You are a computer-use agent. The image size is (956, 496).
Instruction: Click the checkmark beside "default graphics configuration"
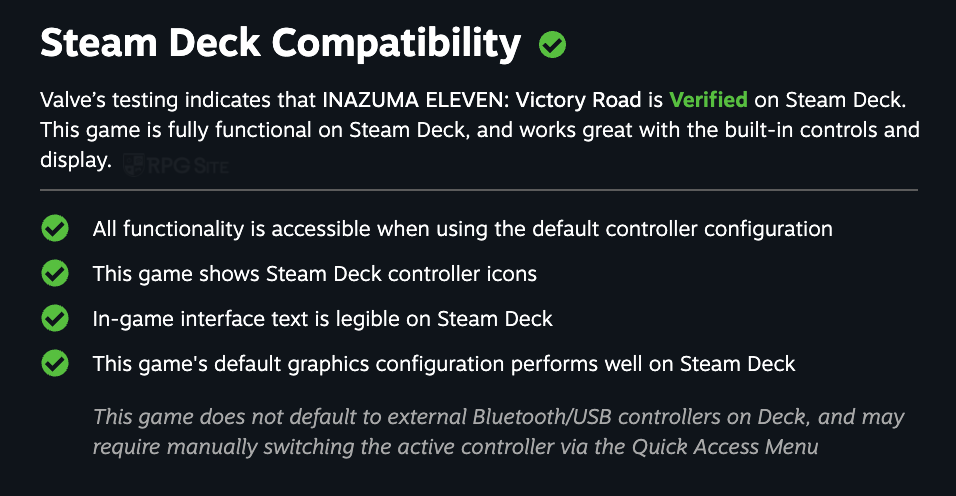(x=55, y=363)
